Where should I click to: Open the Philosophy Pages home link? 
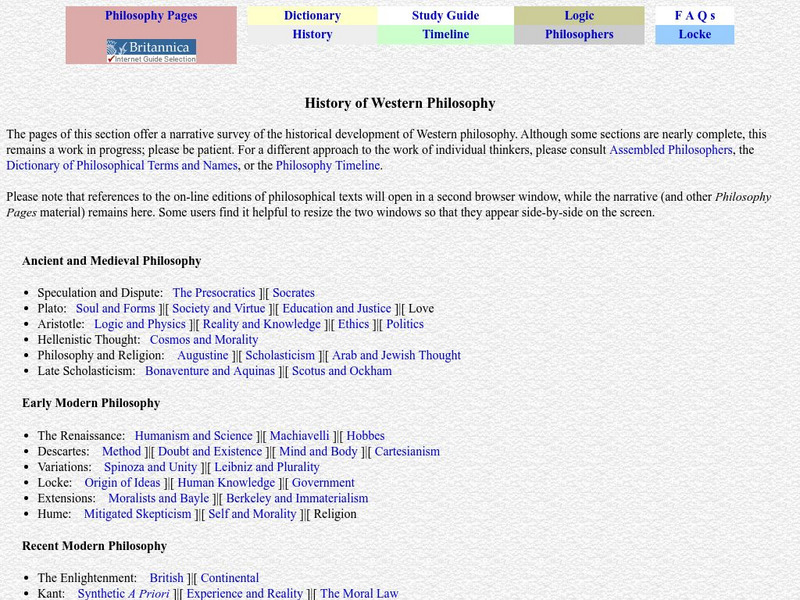click(151, 16)
